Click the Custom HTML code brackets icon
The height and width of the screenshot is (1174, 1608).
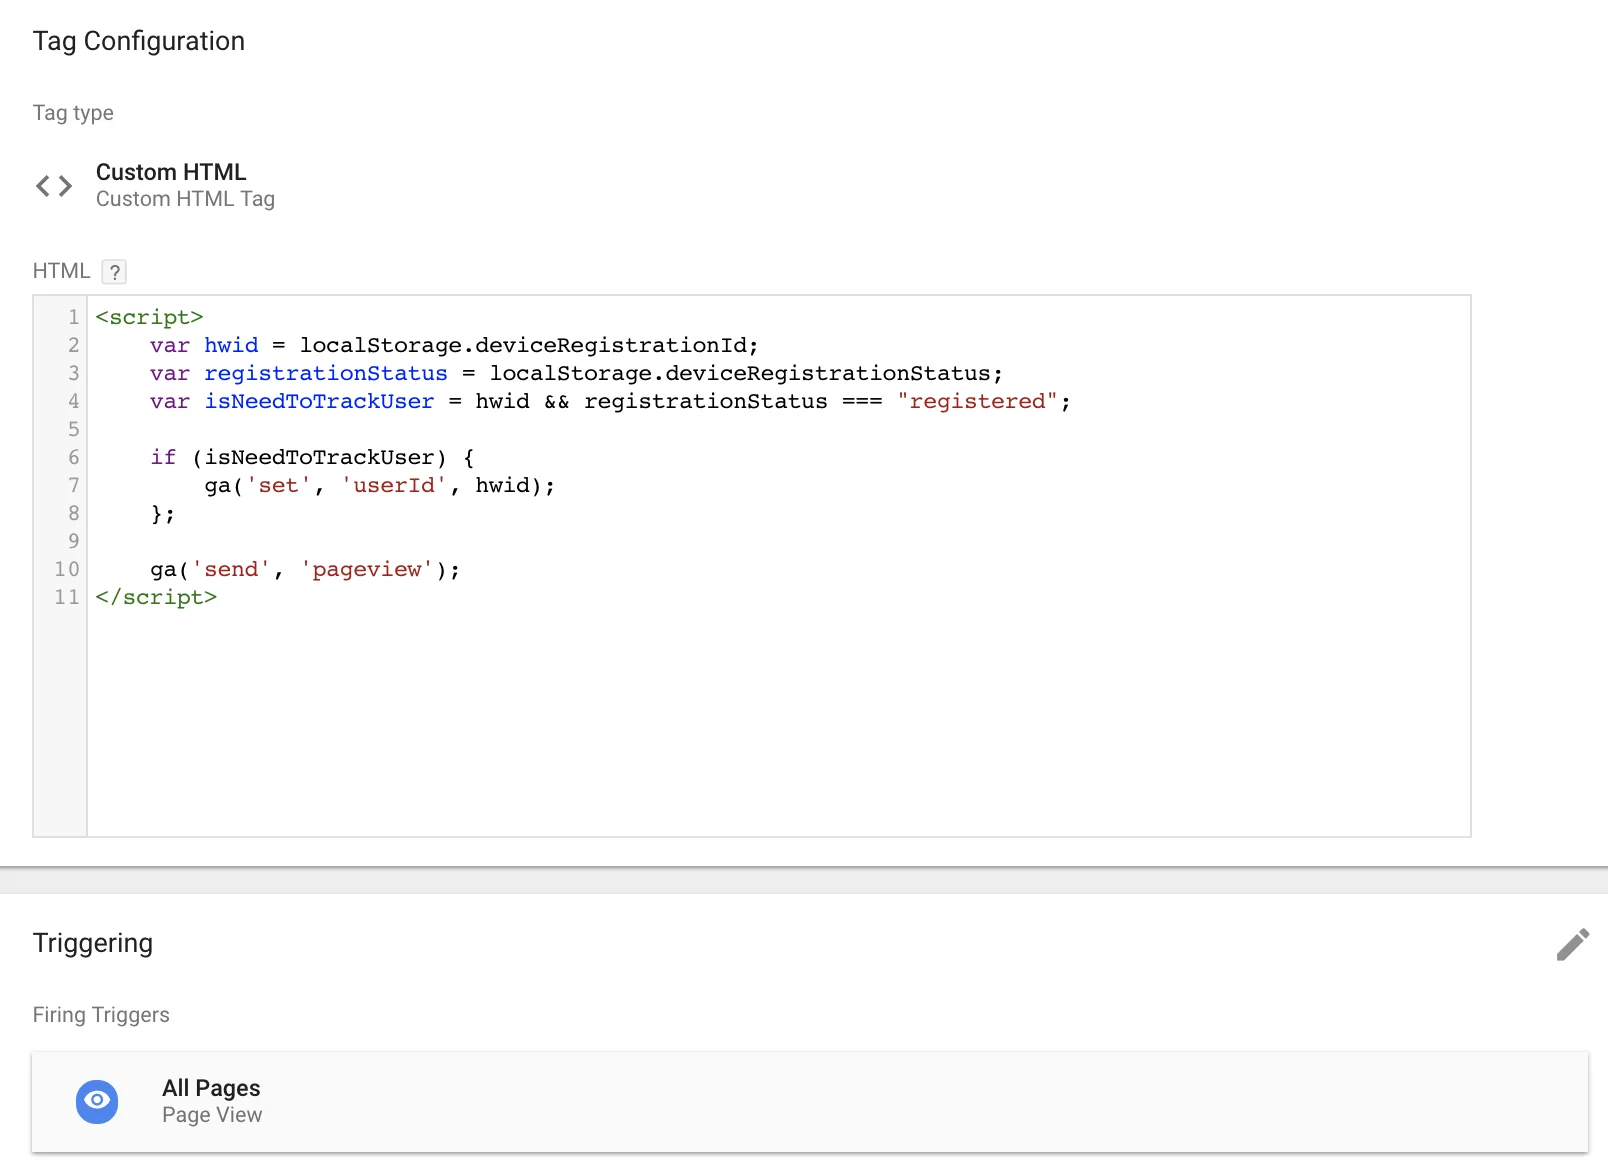[54, 186]
